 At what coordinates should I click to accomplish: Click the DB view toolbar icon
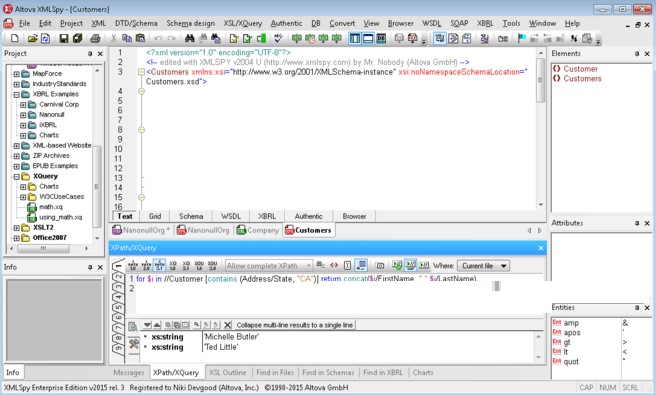point(381,38)
